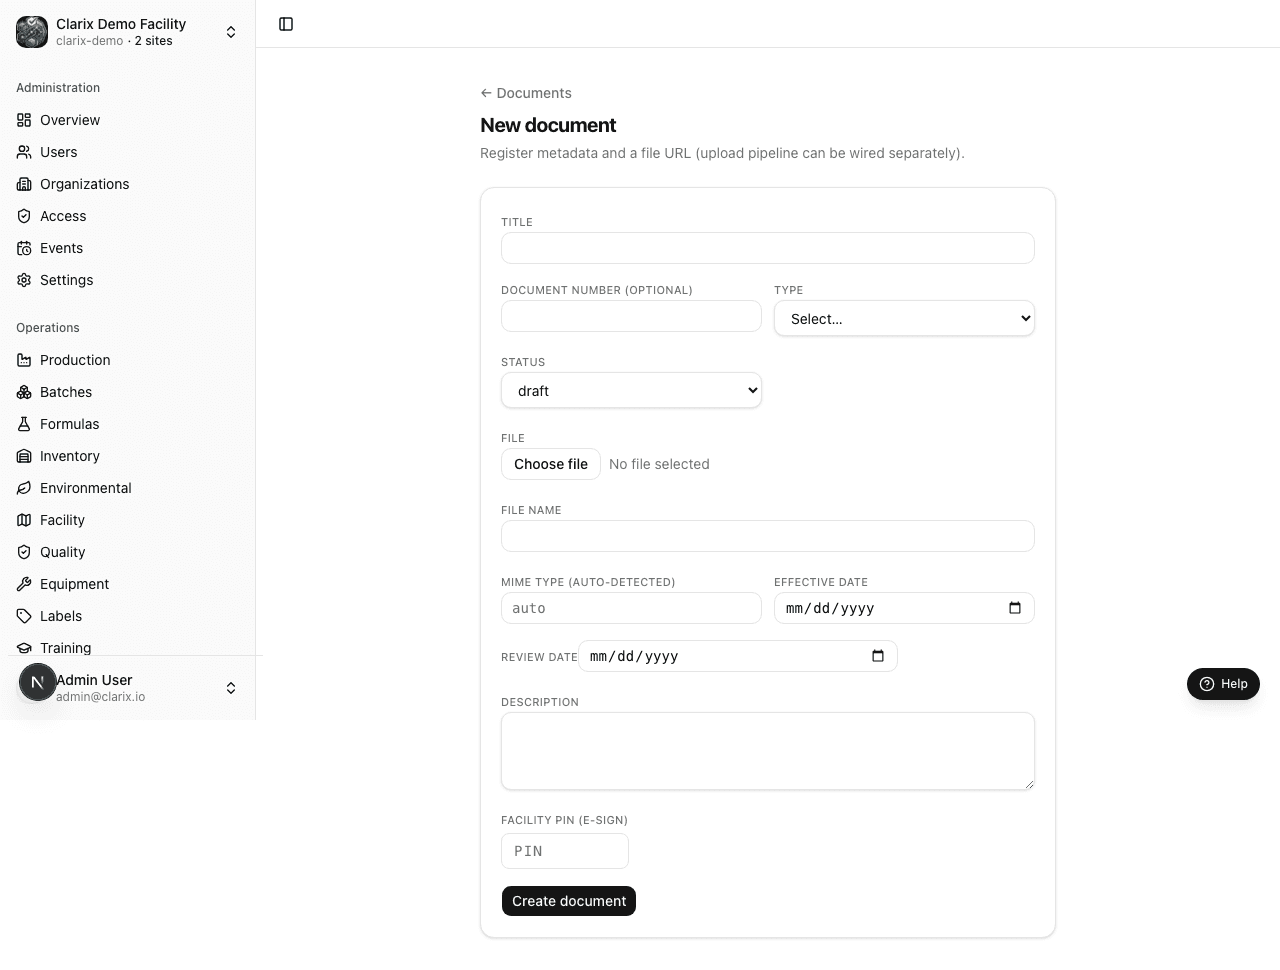This screenshot has height=970, width=1280.
Task: Open Batches in the sidebar
Action: coord(128,392)
